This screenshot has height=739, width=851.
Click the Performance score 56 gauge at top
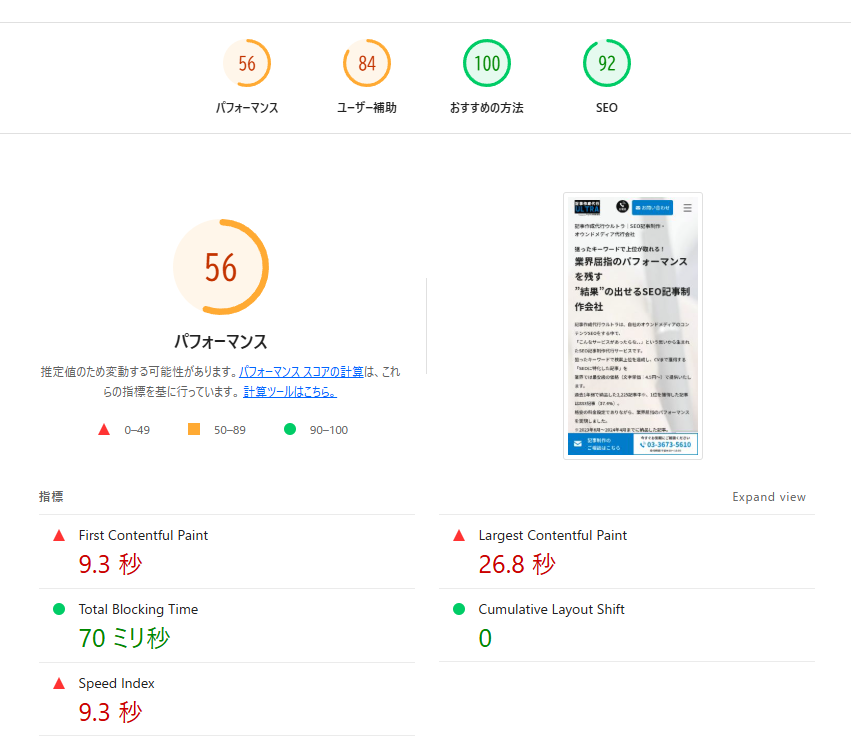pos(247,64)
